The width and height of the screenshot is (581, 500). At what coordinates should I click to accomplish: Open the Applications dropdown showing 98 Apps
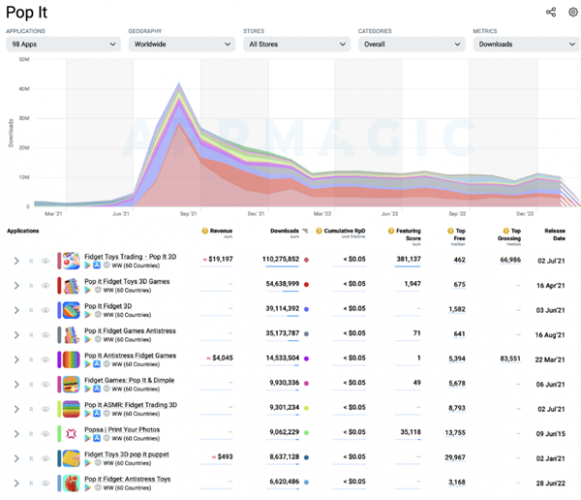[x=63, y=44]
